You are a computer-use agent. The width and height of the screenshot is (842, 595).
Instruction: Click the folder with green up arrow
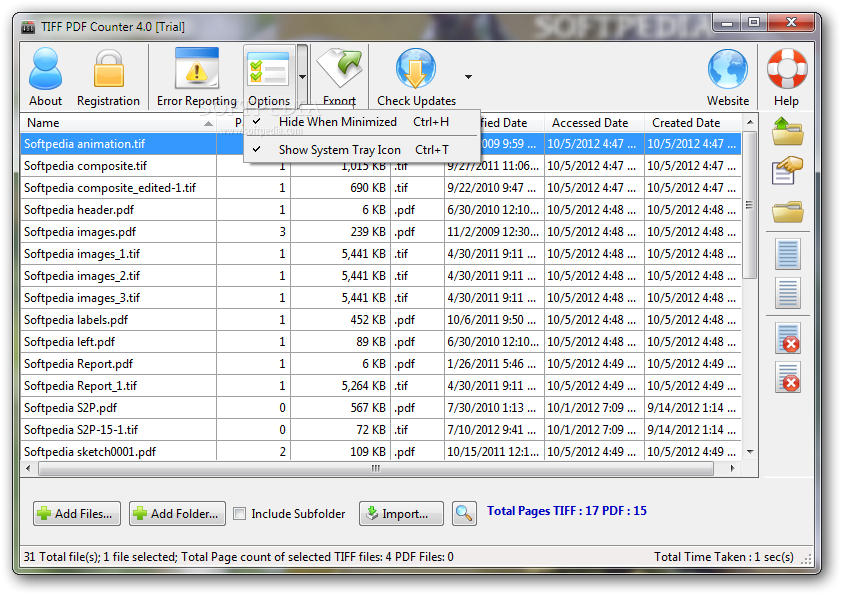point(788,132)
